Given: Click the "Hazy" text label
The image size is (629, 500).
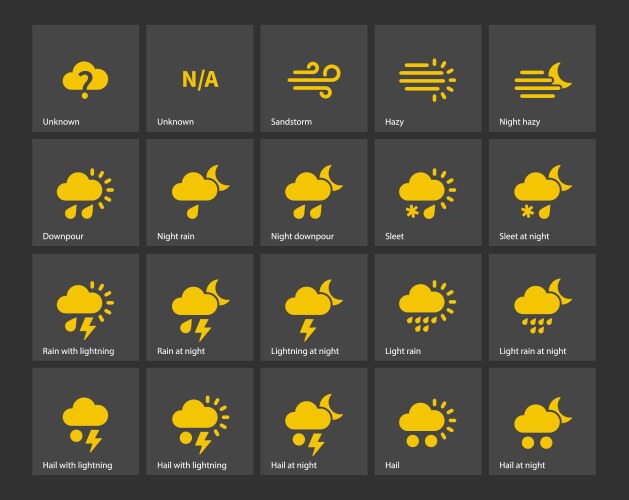Looking at the screenshot, I should (x=394, y=122).
